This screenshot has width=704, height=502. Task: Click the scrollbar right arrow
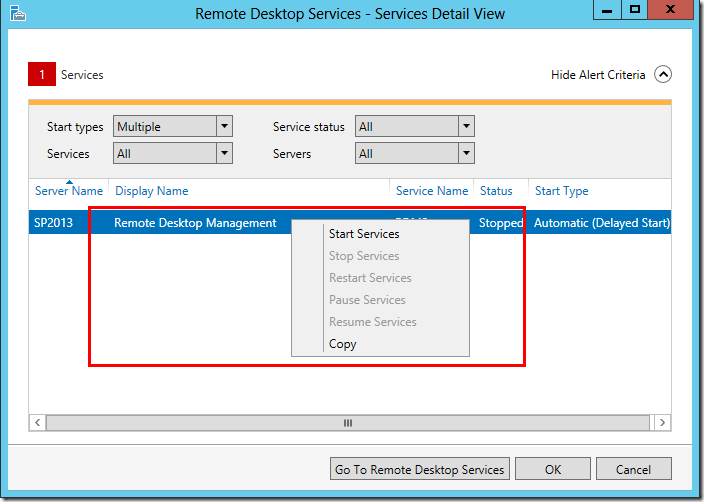pyautogui.click(x=664, y=423)
